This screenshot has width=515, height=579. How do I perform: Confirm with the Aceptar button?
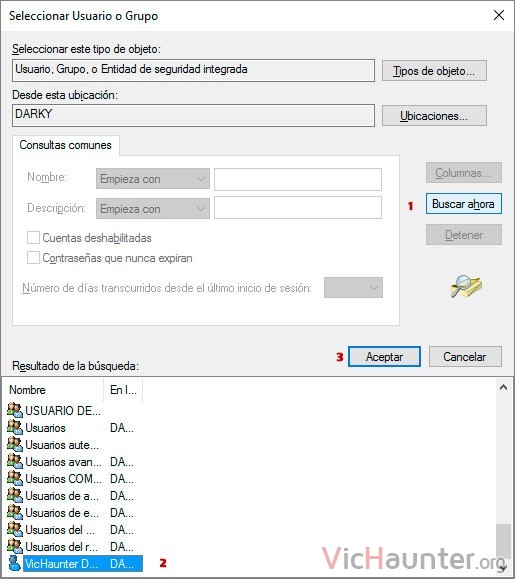coord(384,356)
